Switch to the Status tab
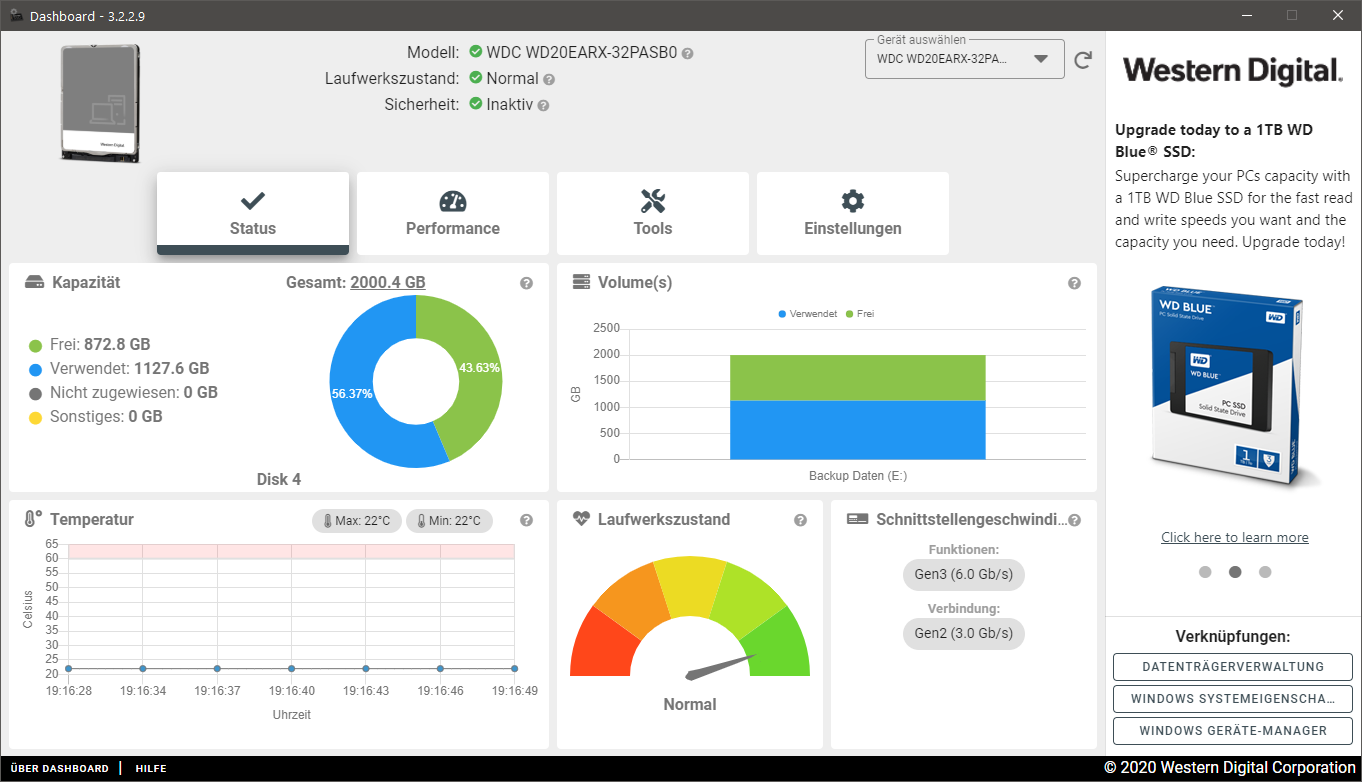 click(x=253, y=213)
